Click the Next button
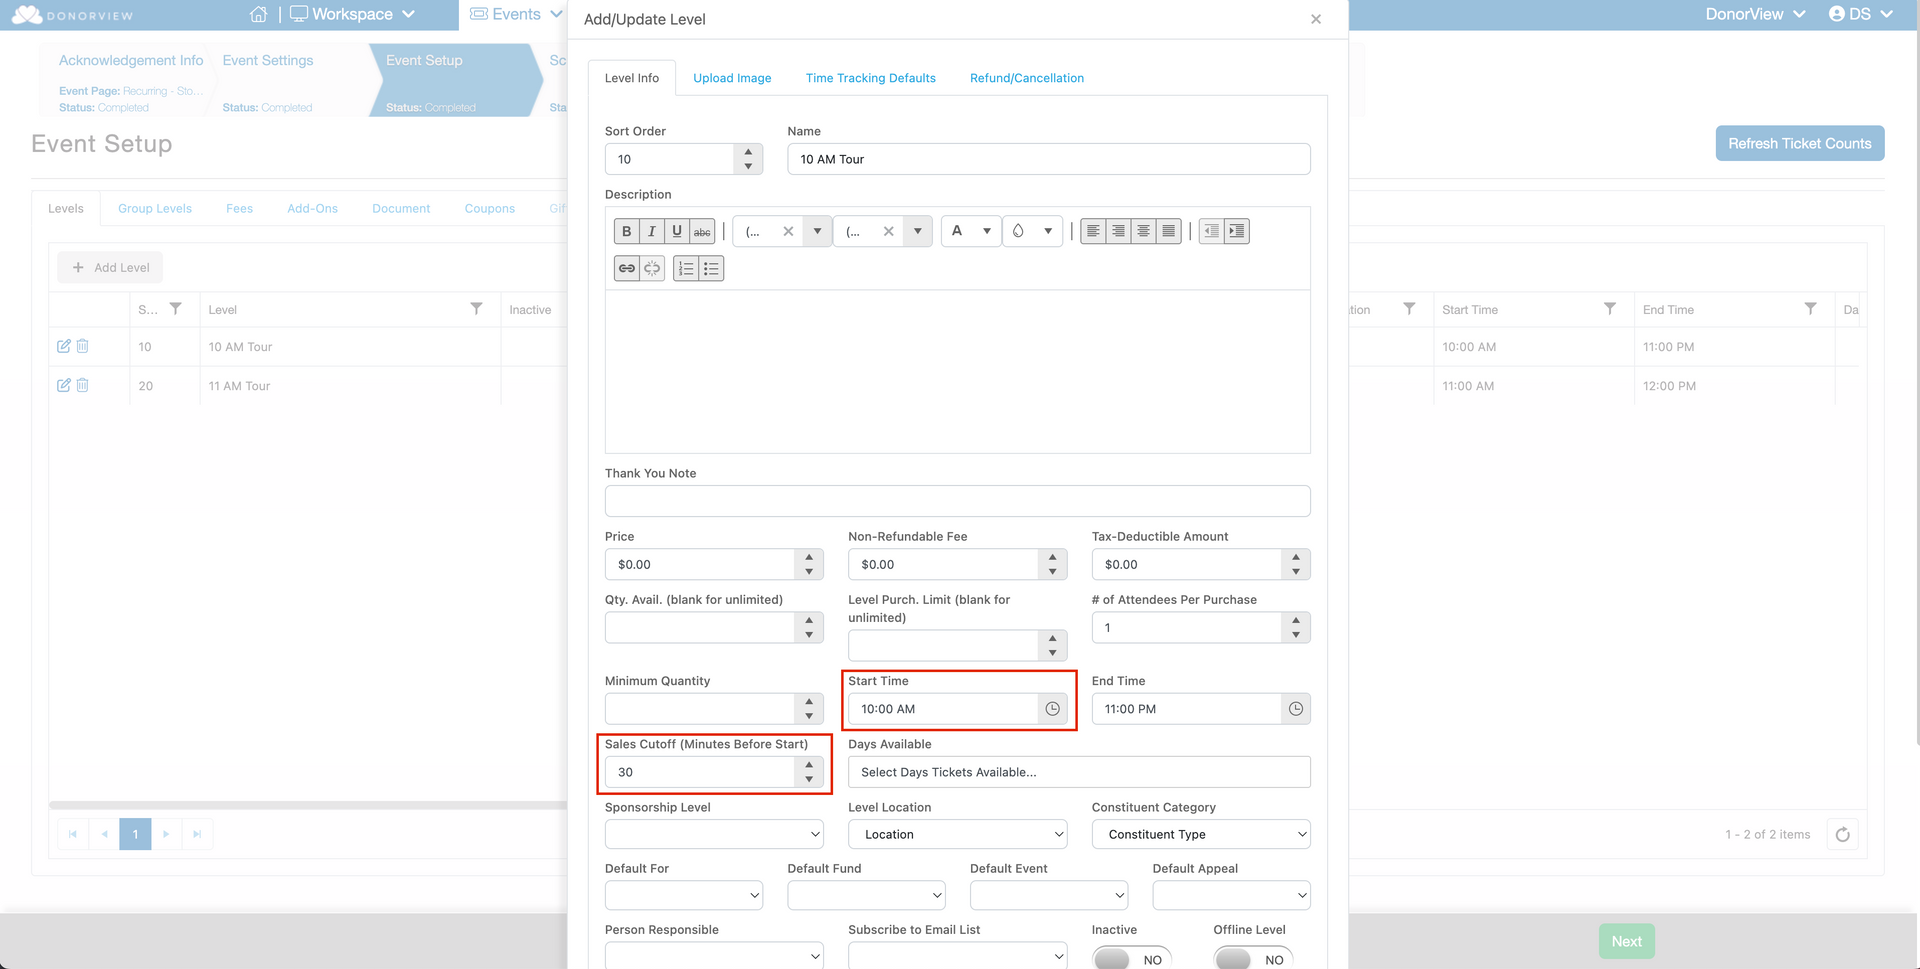Viewport: 1920px width, 969px height. tap(1627, 941)
